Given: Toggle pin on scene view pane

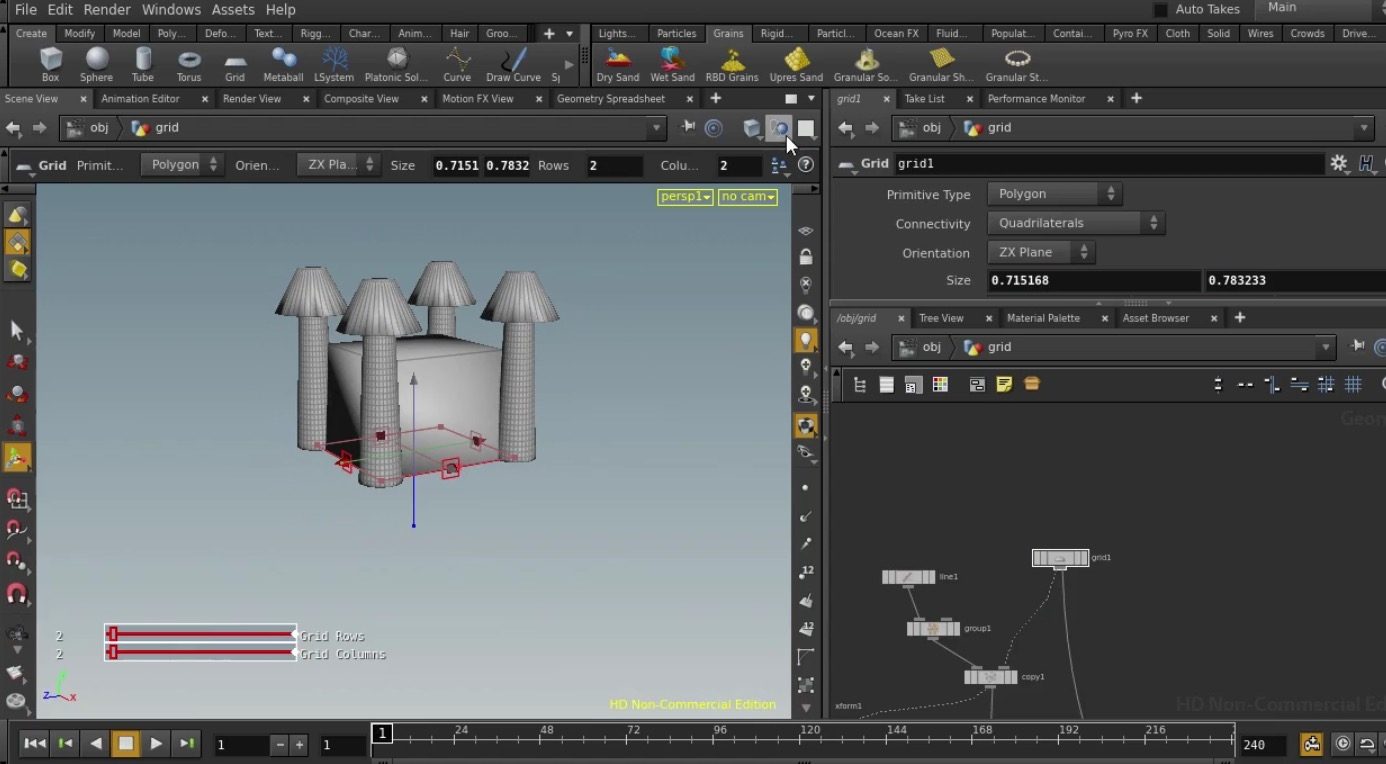Looking at the screenshot, I should click(688, 127).
